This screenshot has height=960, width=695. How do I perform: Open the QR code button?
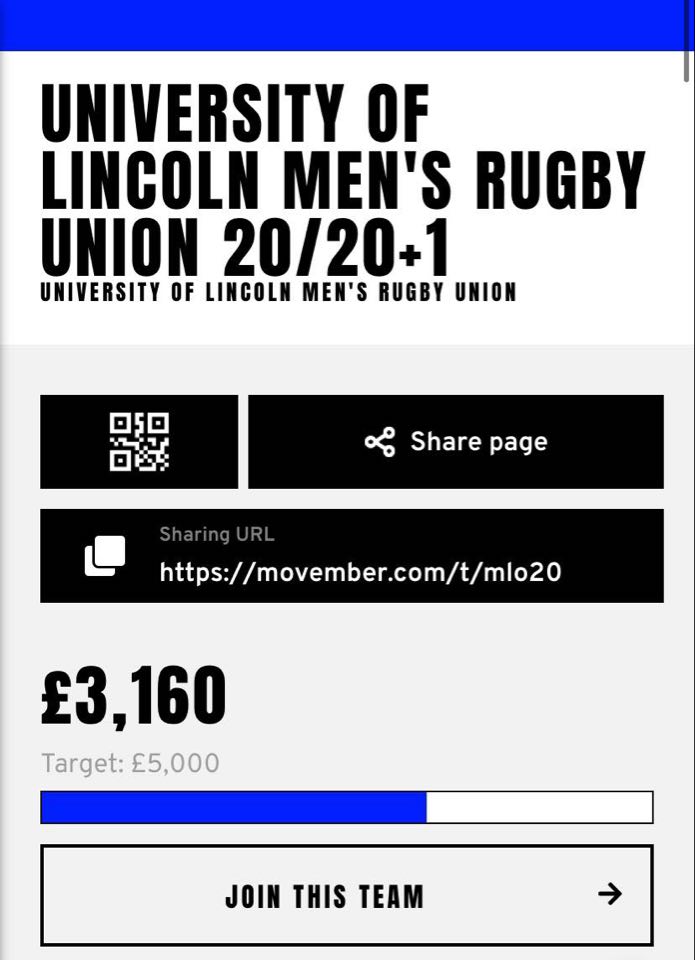click(139, 441)
